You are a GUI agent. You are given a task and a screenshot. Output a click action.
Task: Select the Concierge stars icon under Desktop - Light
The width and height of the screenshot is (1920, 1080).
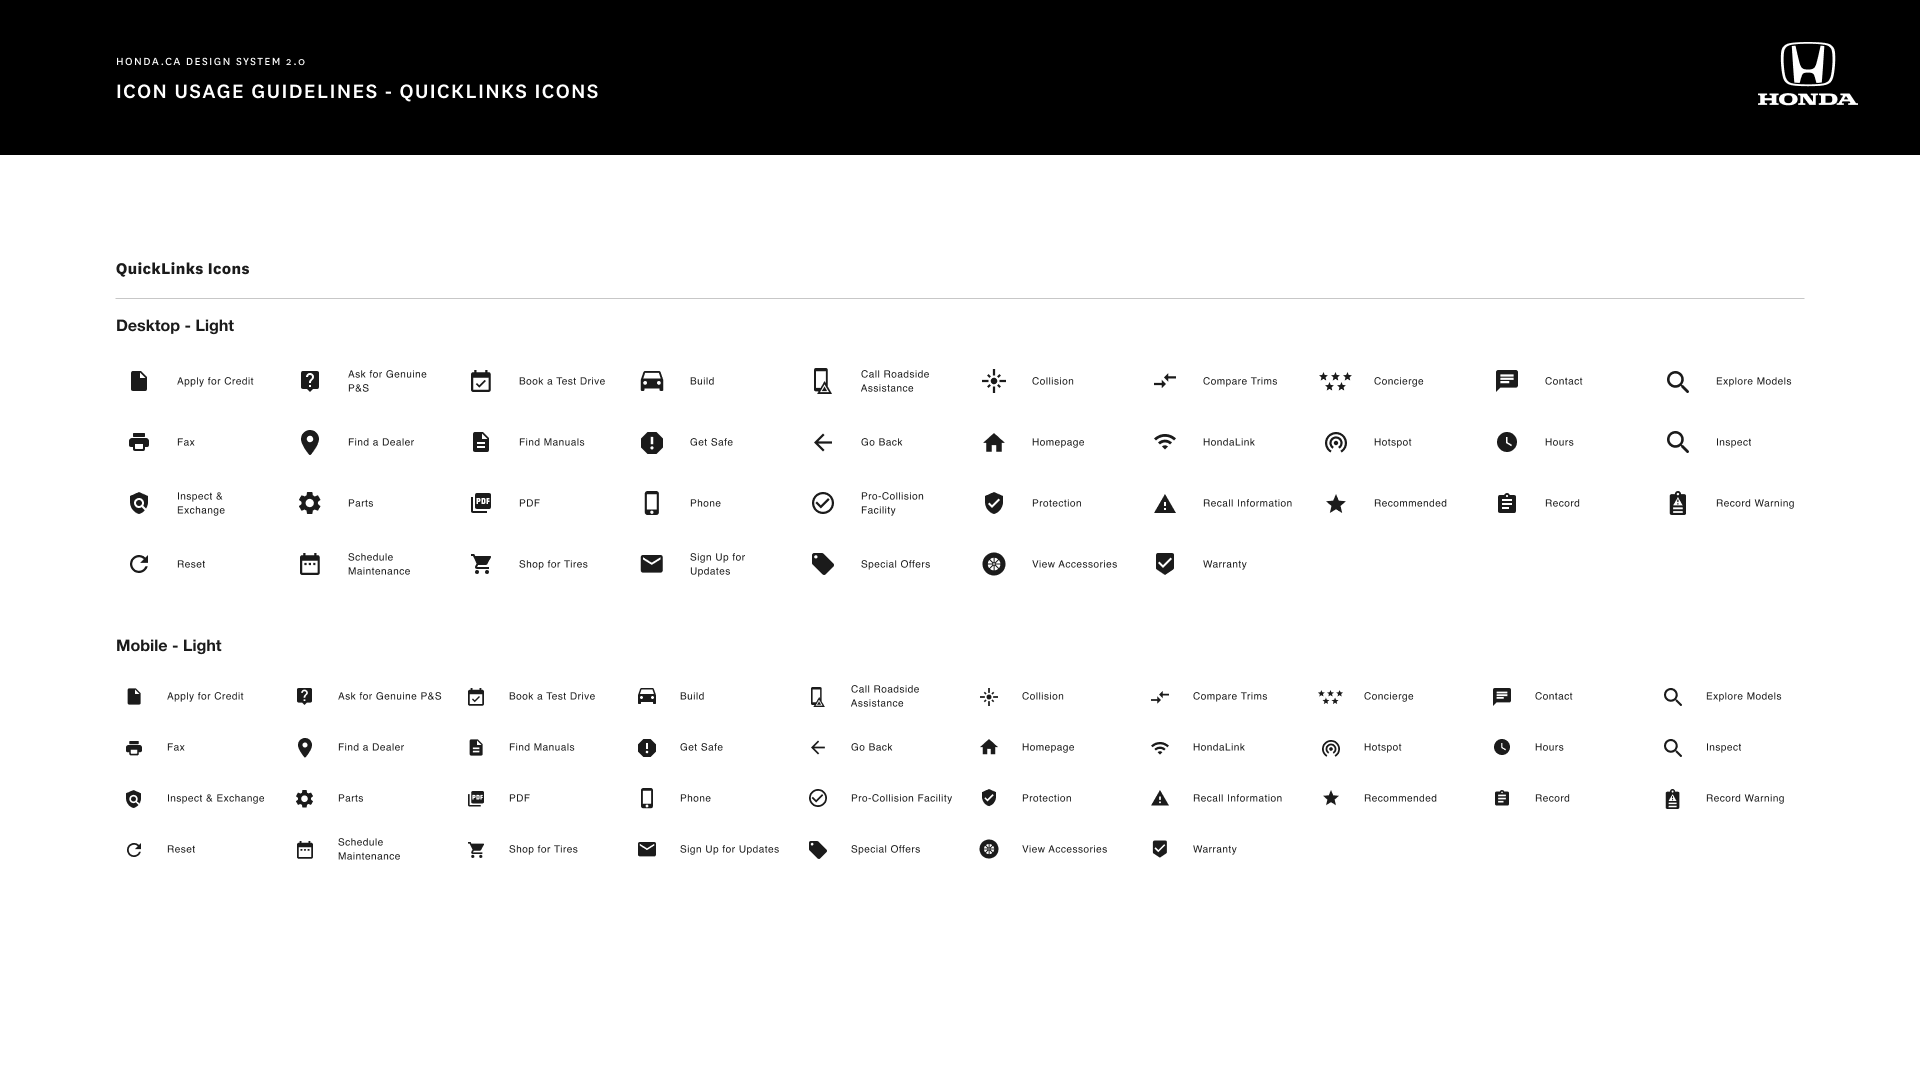tap(1335, 381)
